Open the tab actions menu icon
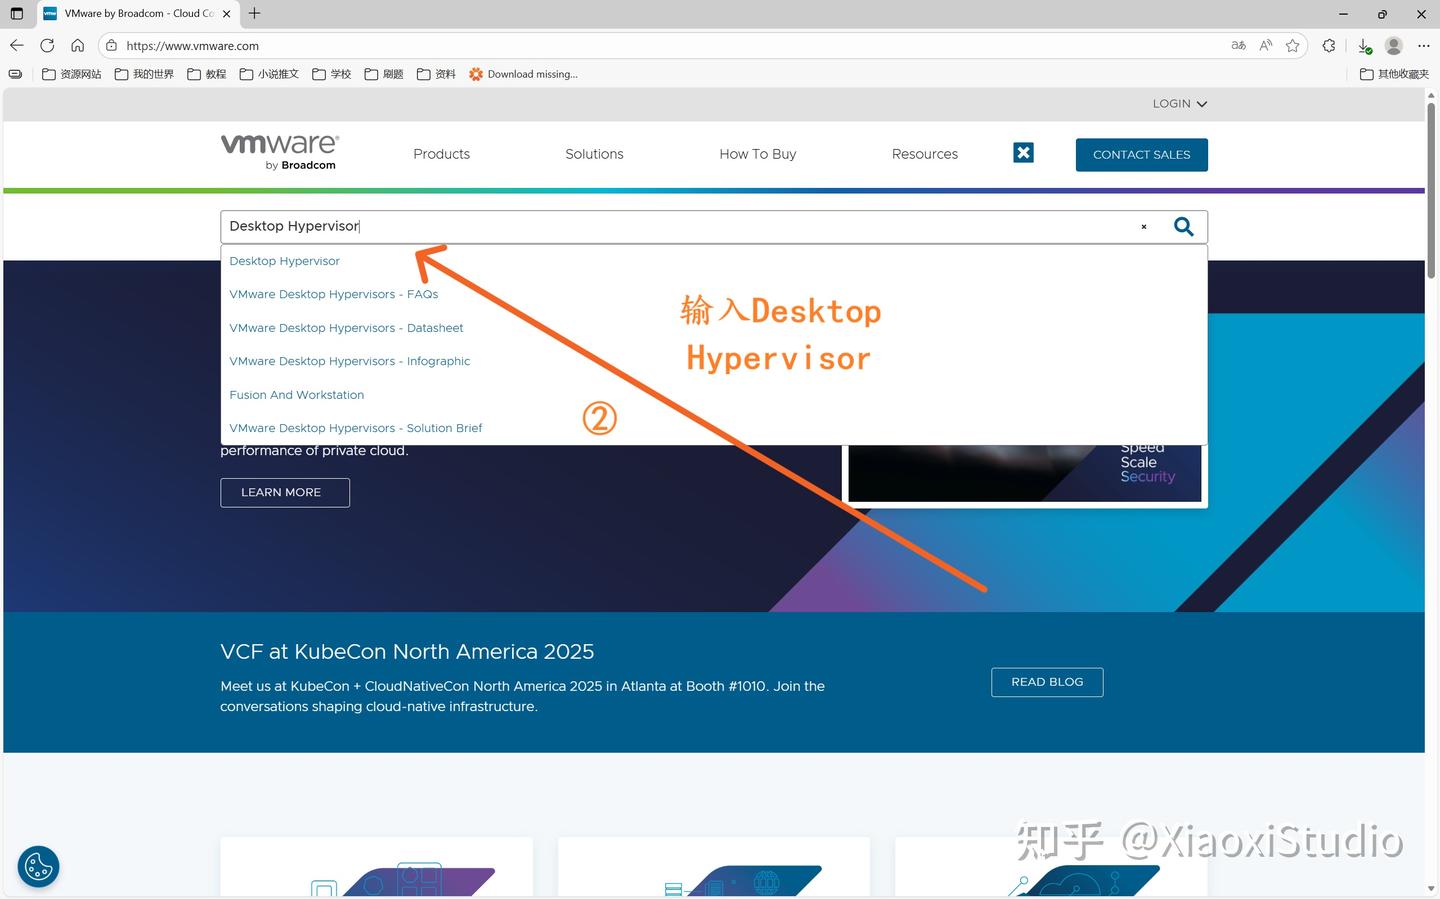The width and height of the screenshot is (1440, 899). tap(16, 13)
